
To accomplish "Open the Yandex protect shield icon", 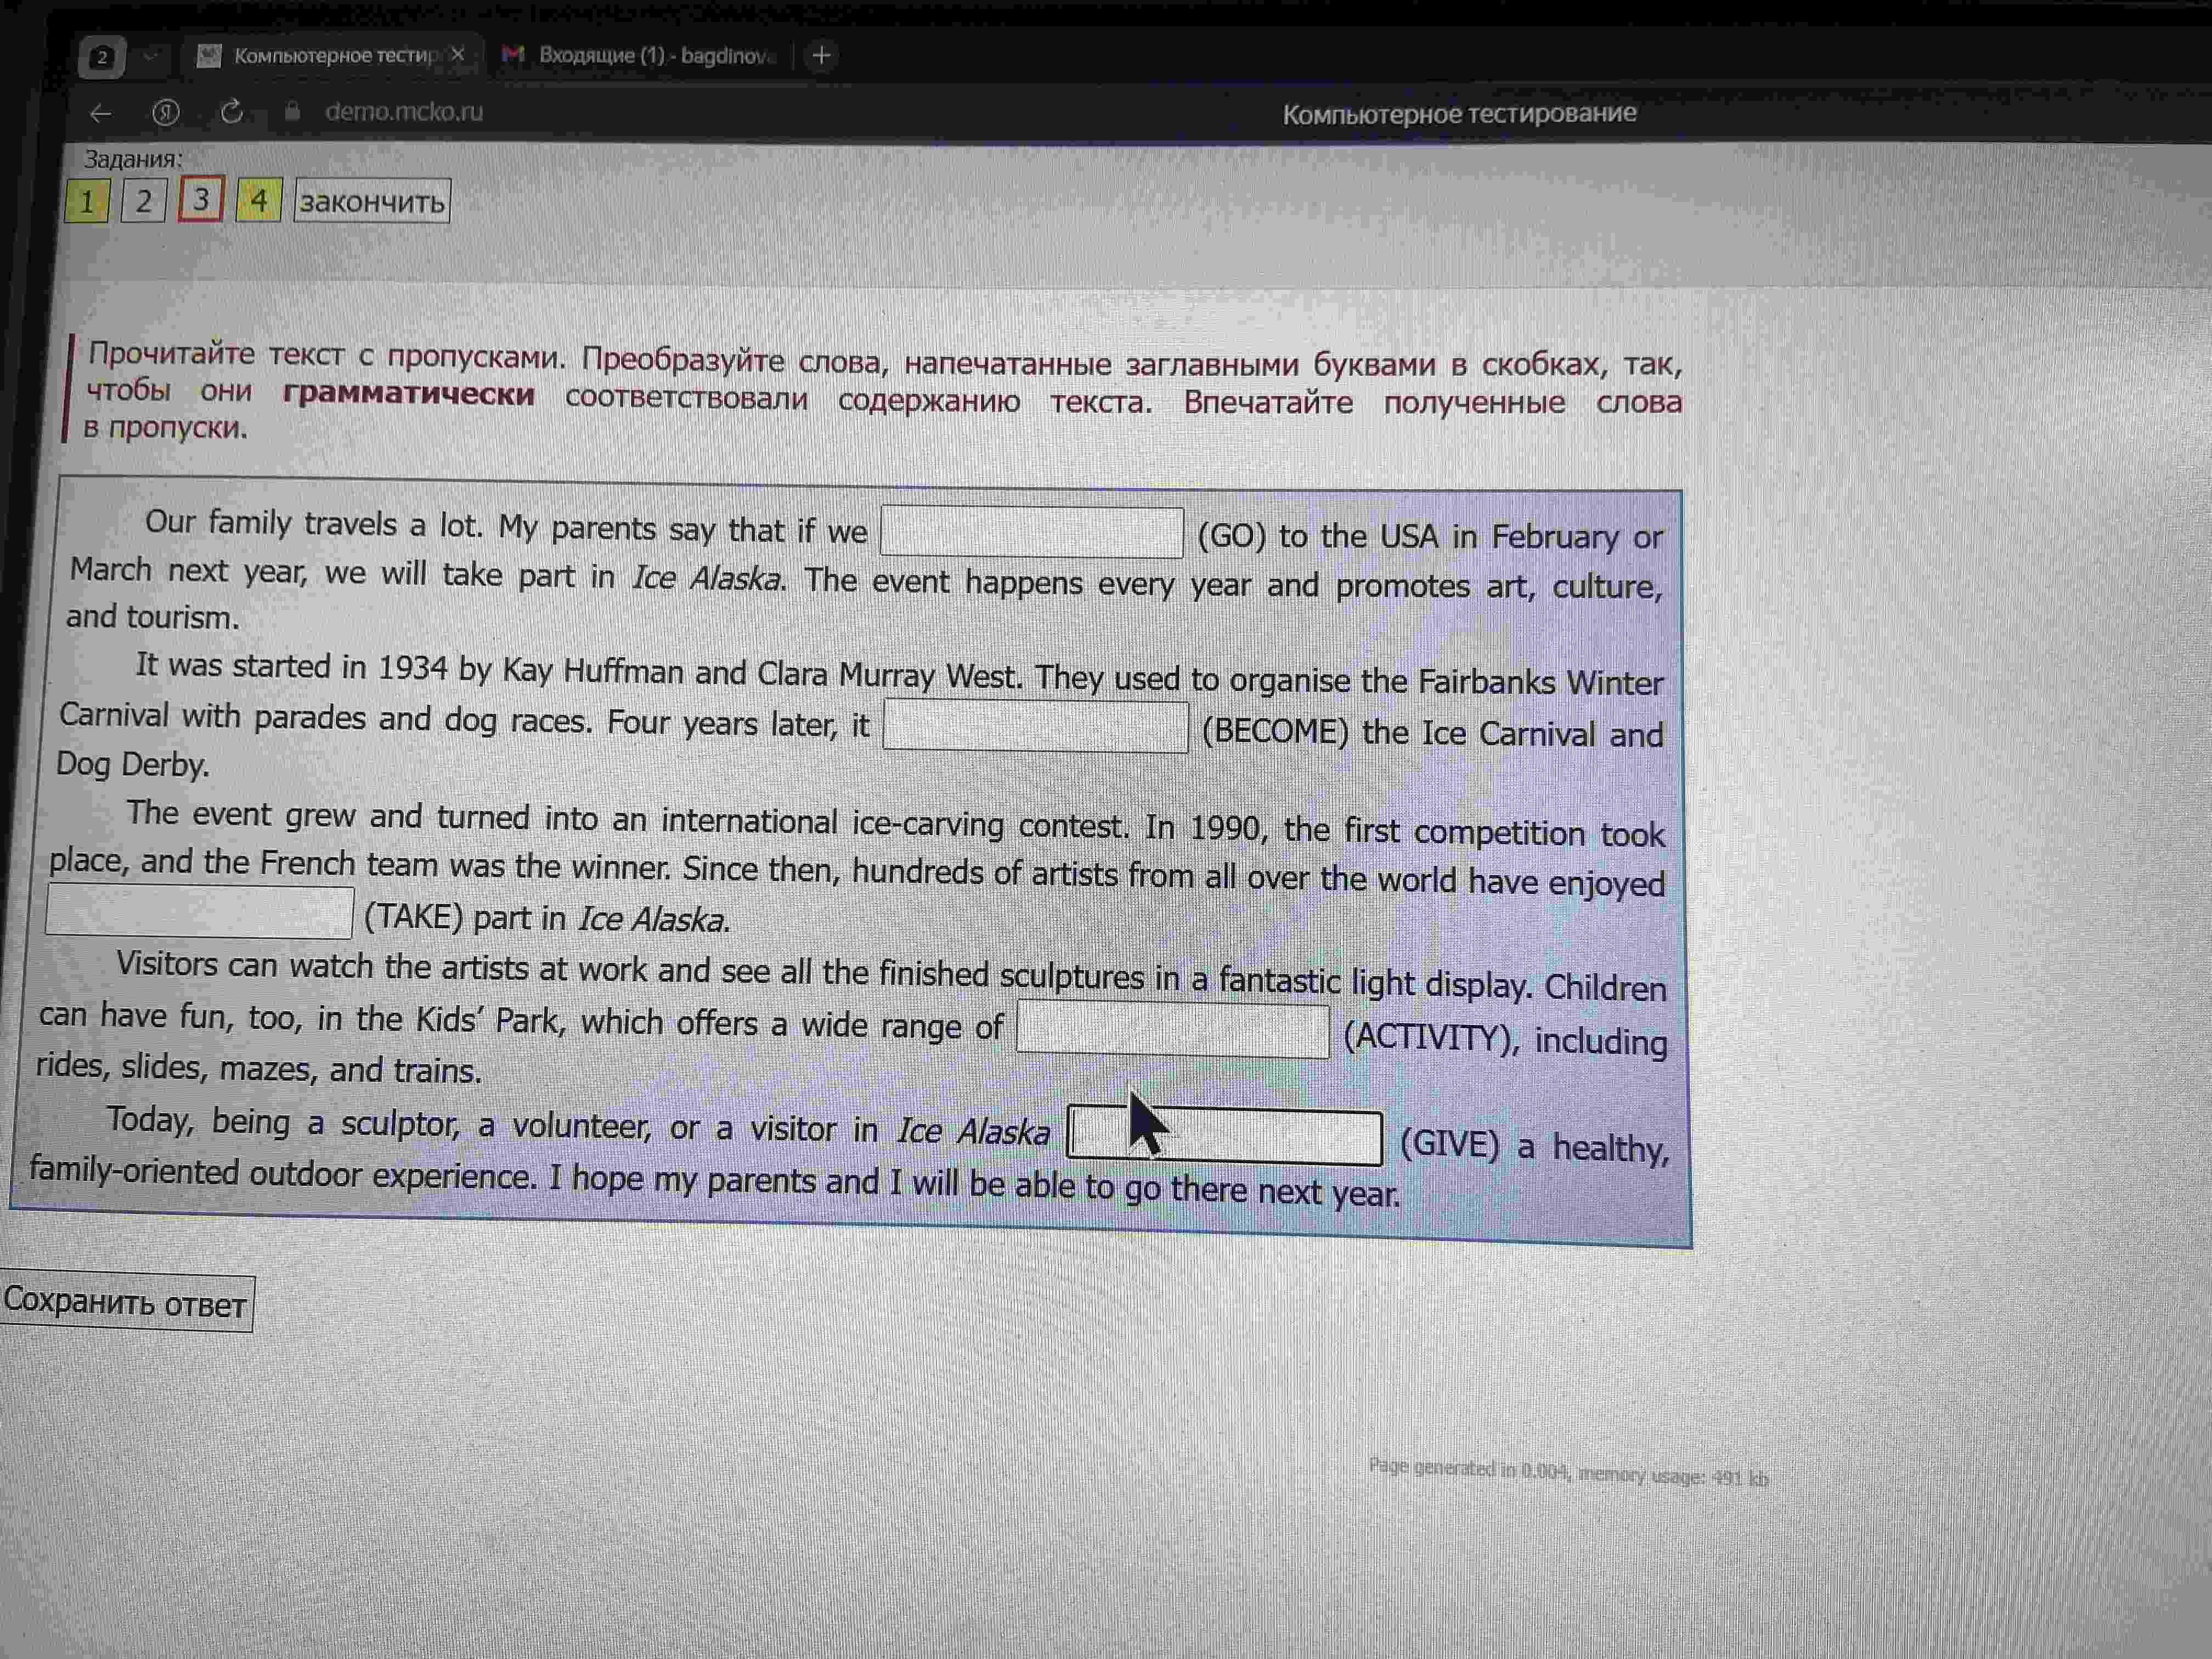I will 166,112.
